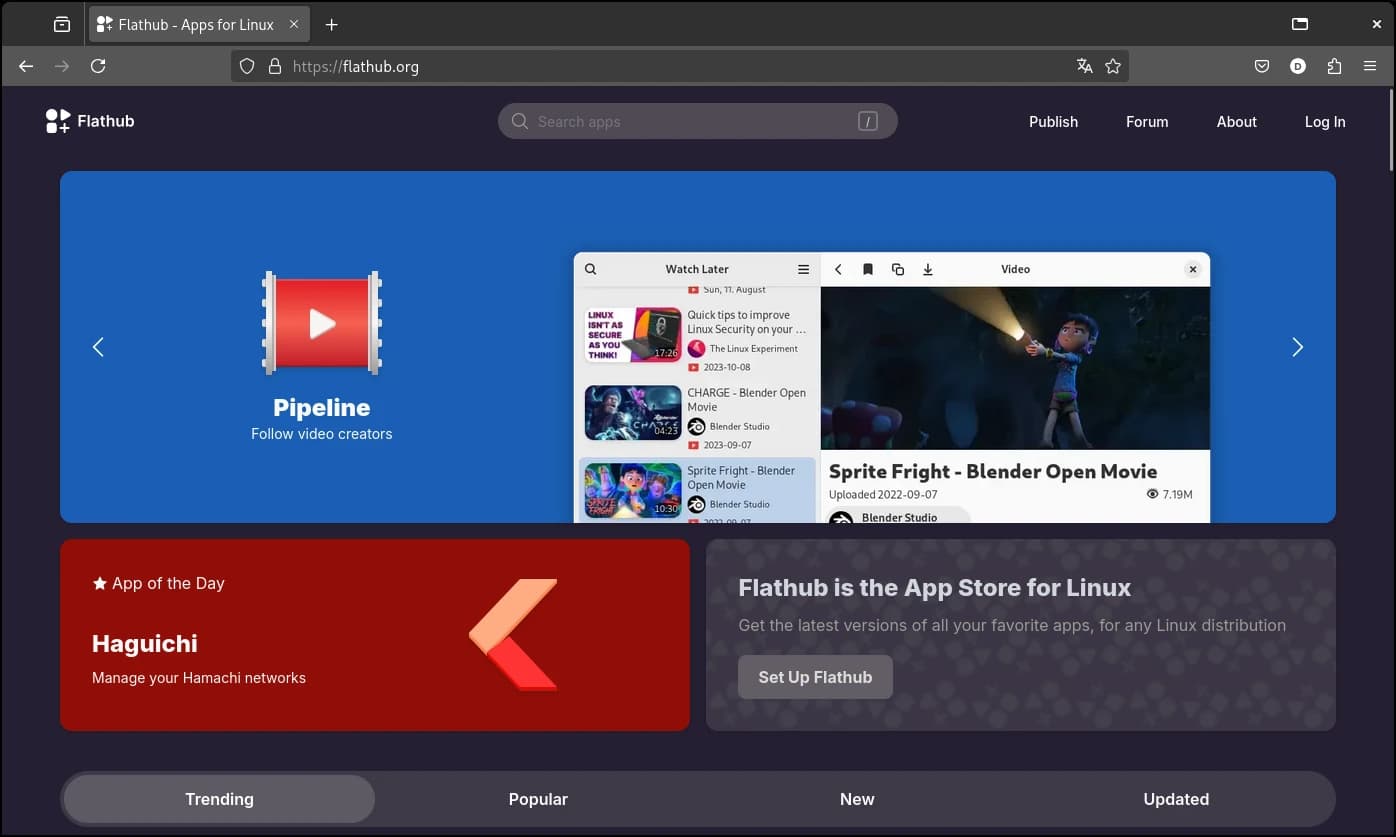Viewport: 1396px width, 837px height.
Task: Click 'Flathub is the App Store for Linux' heading
Action: [x=935, y=587]
